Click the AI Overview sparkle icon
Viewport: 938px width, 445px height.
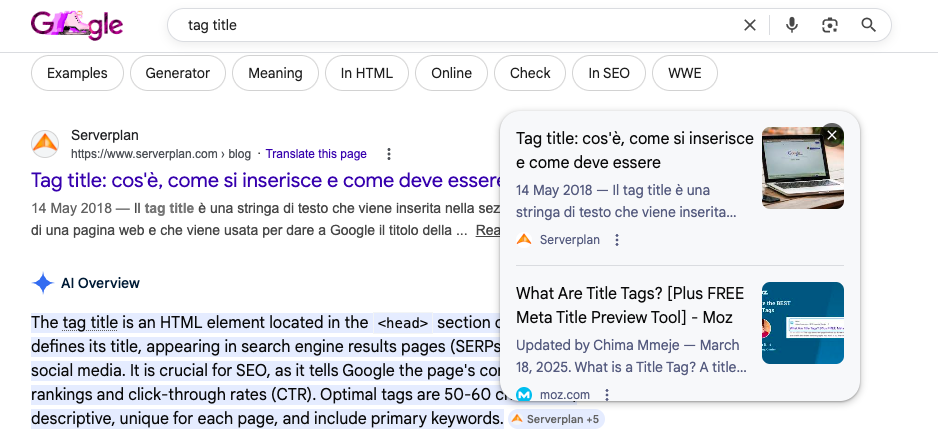coord(43,283)
